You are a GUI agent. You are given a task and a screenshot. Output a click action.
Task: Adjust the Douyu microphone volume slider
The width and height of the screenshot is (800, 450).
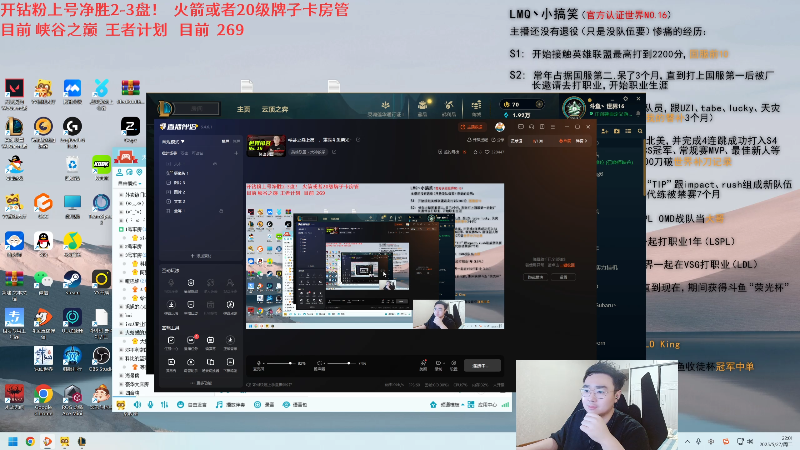click(x=280, y=363)
